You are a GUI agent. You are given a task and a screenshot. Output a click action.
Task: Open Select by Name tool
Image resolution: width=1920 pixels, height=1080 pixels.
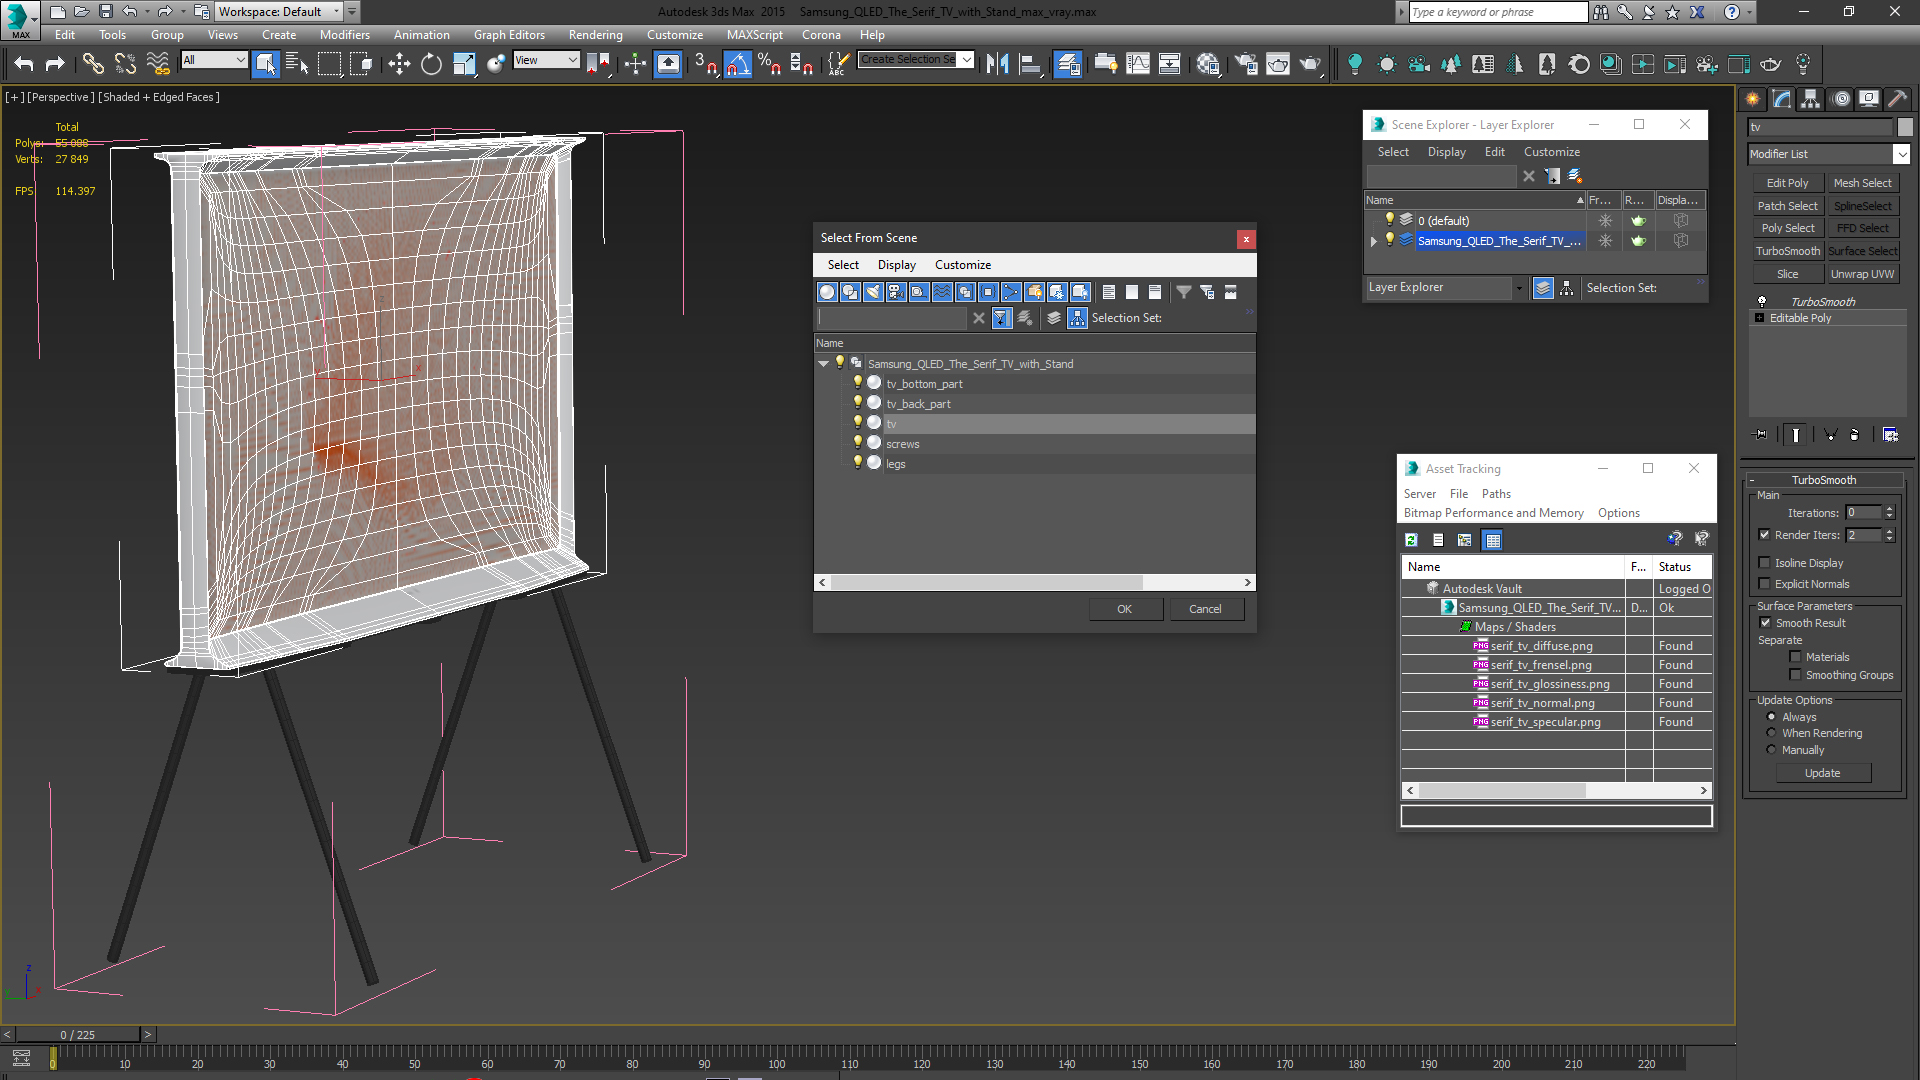click(297, 65)
